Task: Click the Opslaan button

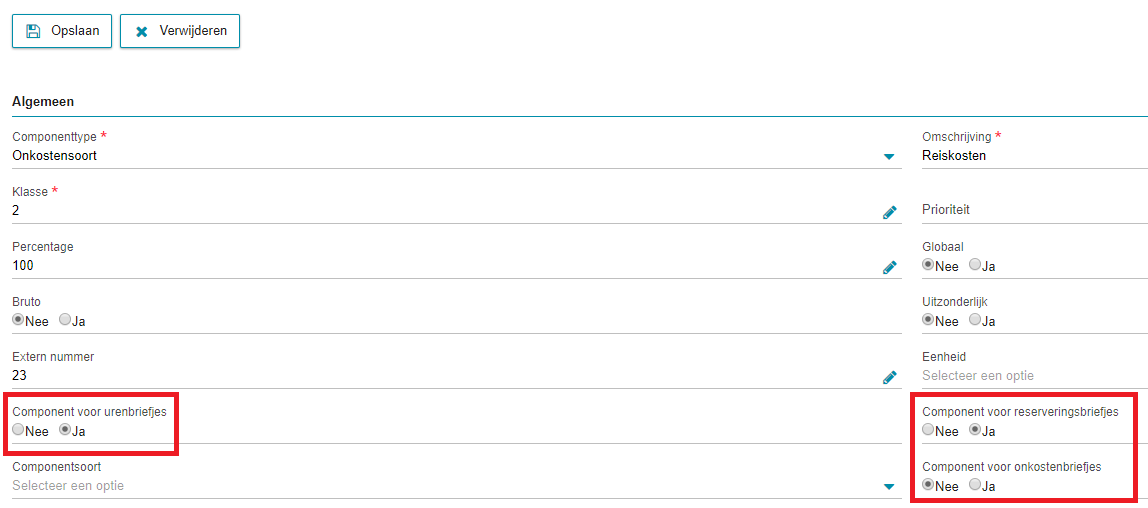Action: pos(62,31)
